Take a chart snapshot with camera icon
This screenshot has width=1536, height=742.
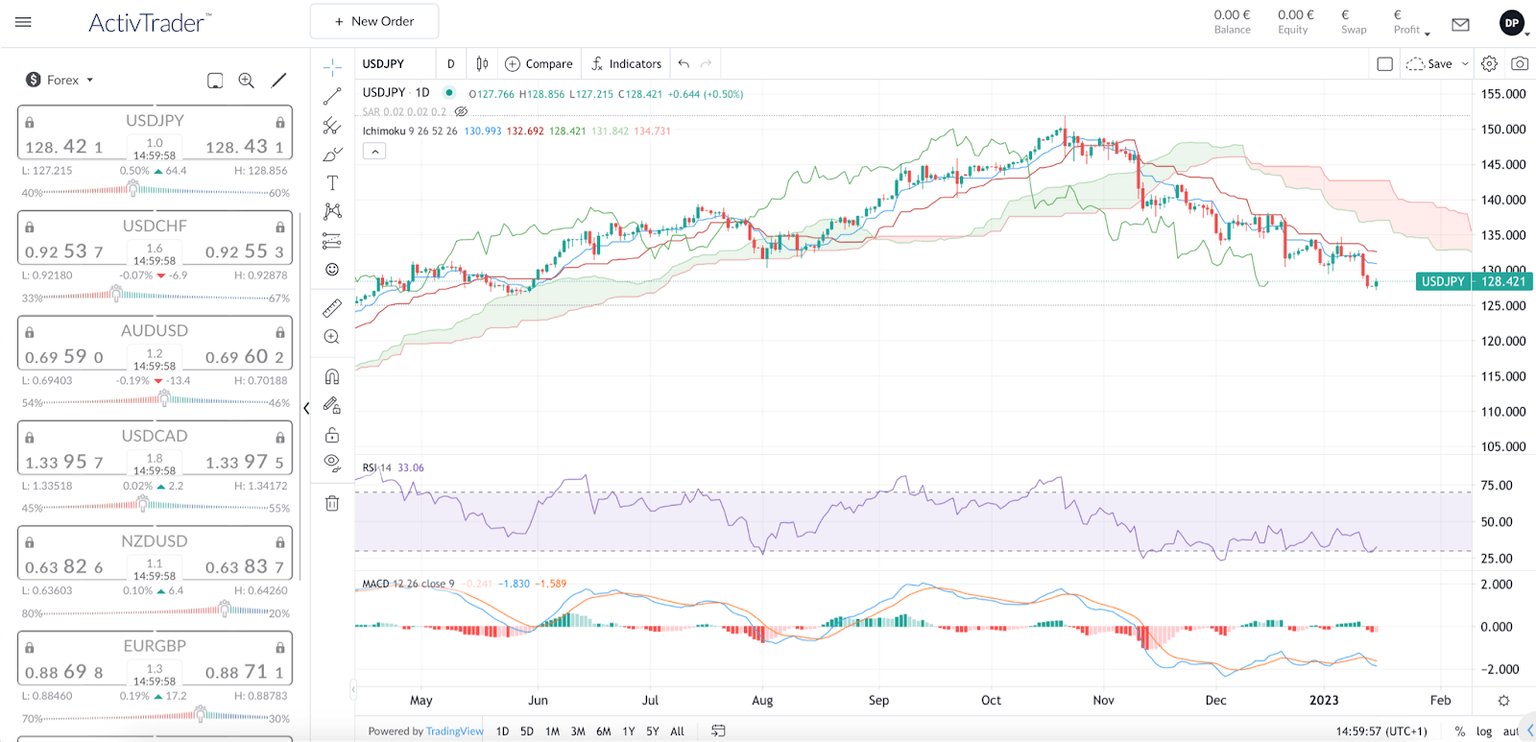[x=1519, y=64]
